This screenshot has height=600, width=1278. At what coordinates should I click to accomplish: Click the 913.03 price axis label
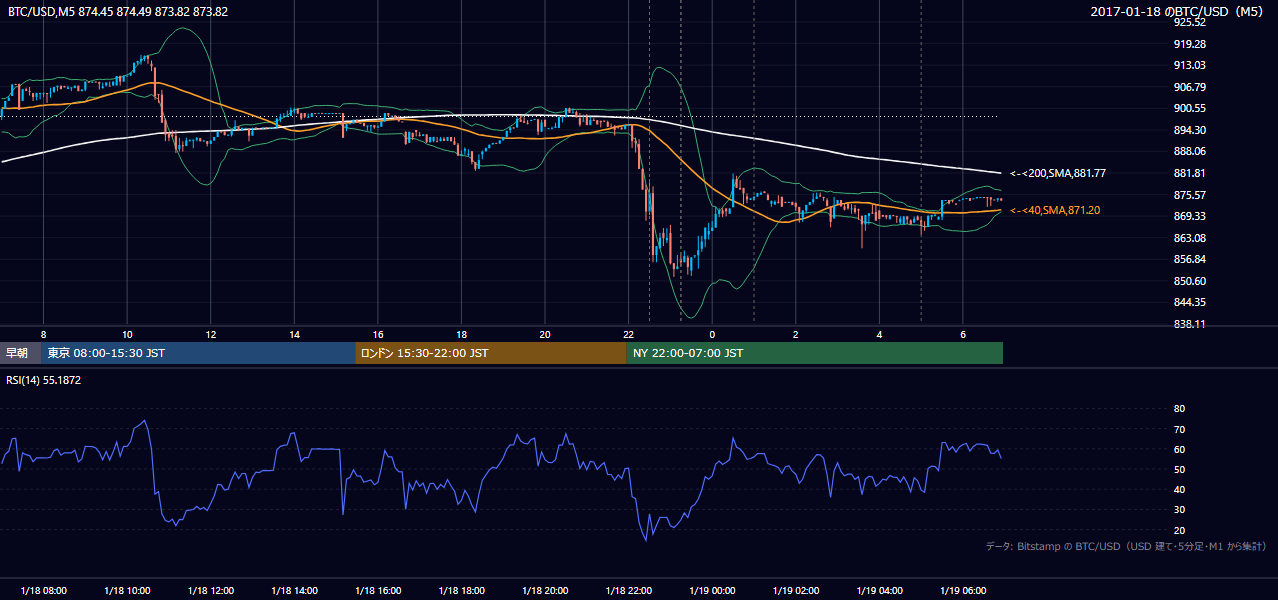click(1192, 65)
